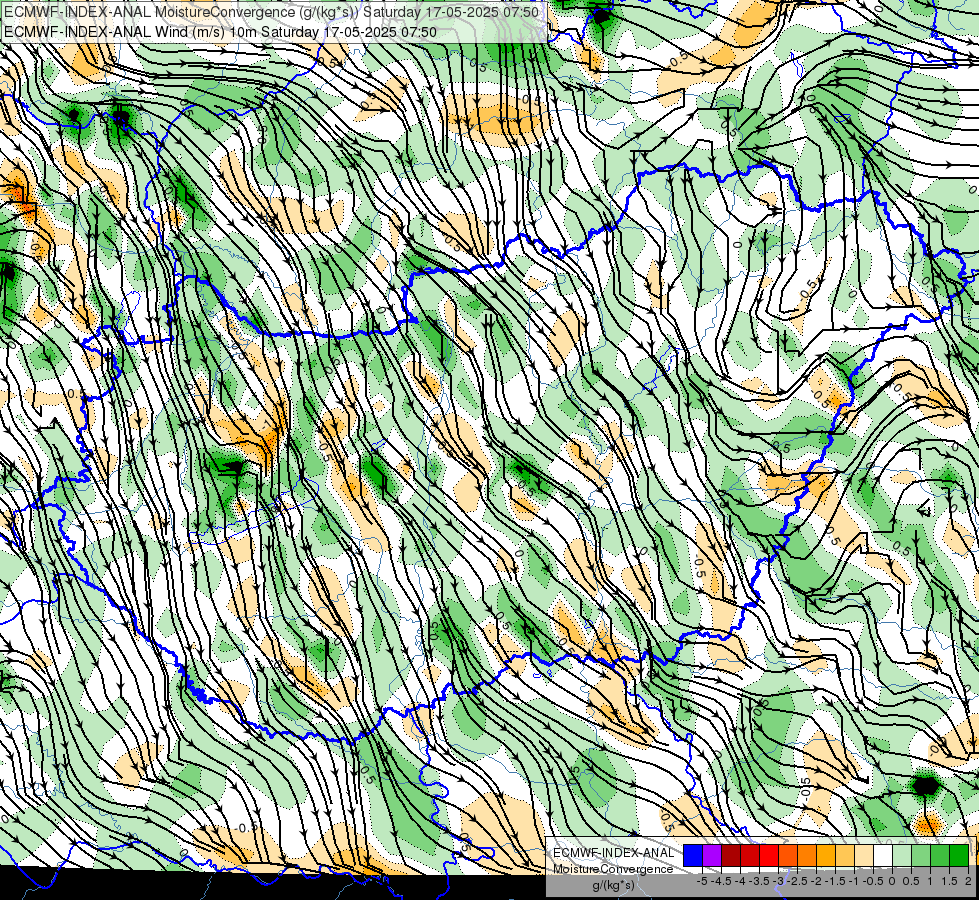Viewport: 979px width, 900px height.
Task: Click the legend tick label -0.5
Action: pyautogui.click(x=873, y=881)
